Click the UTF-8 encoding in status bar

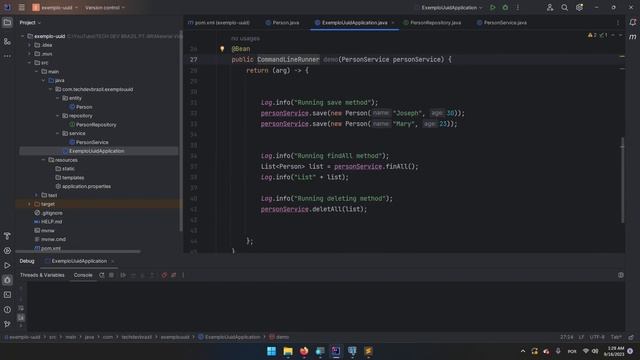point(597,337)
